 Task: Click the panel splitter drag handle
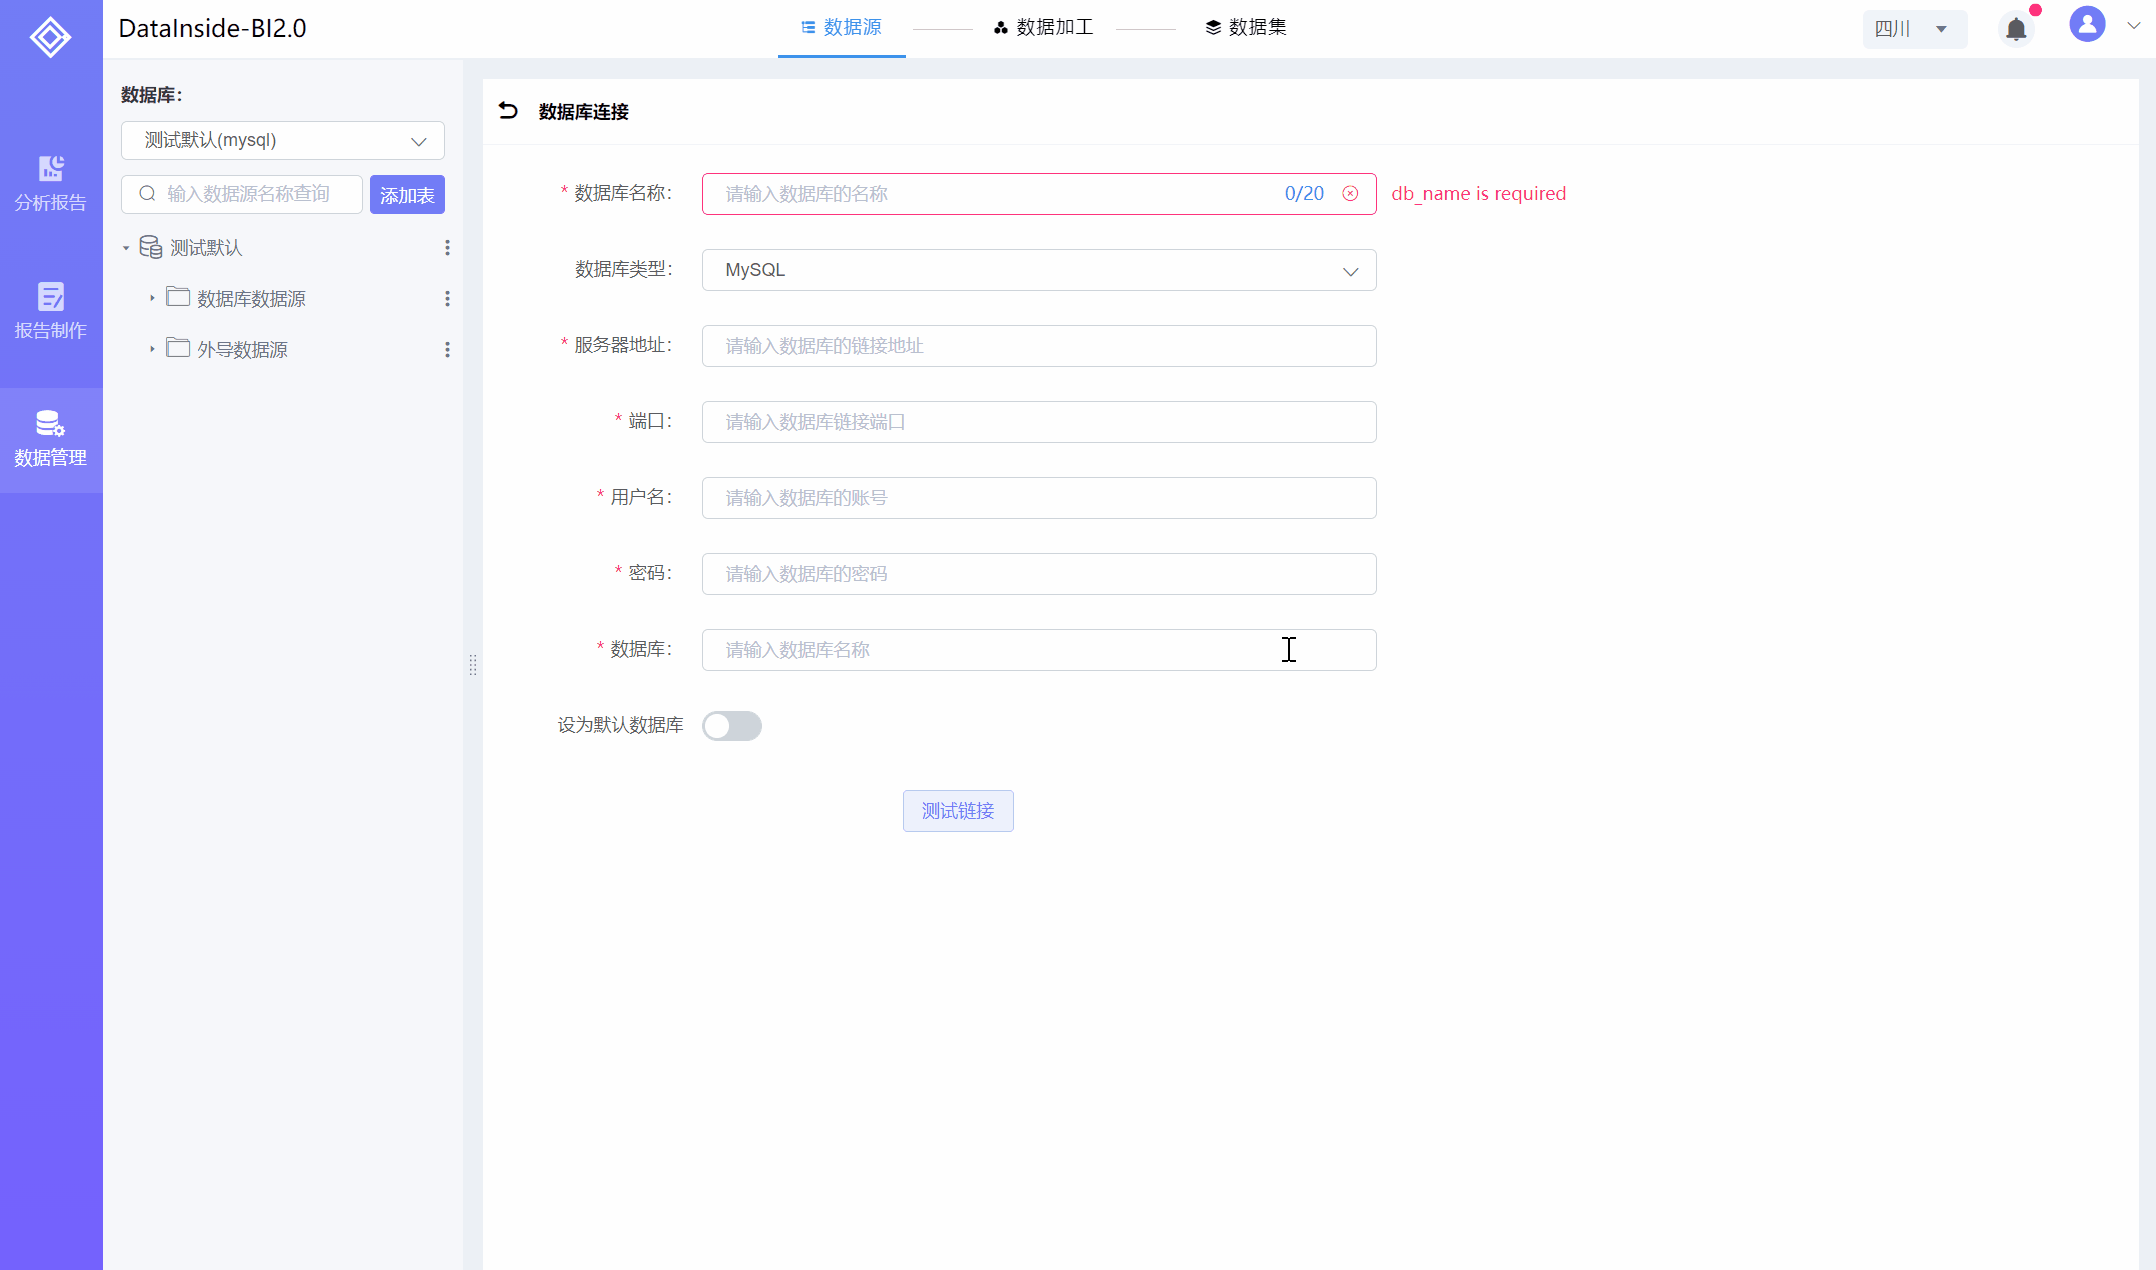click(x=473, y=665)
